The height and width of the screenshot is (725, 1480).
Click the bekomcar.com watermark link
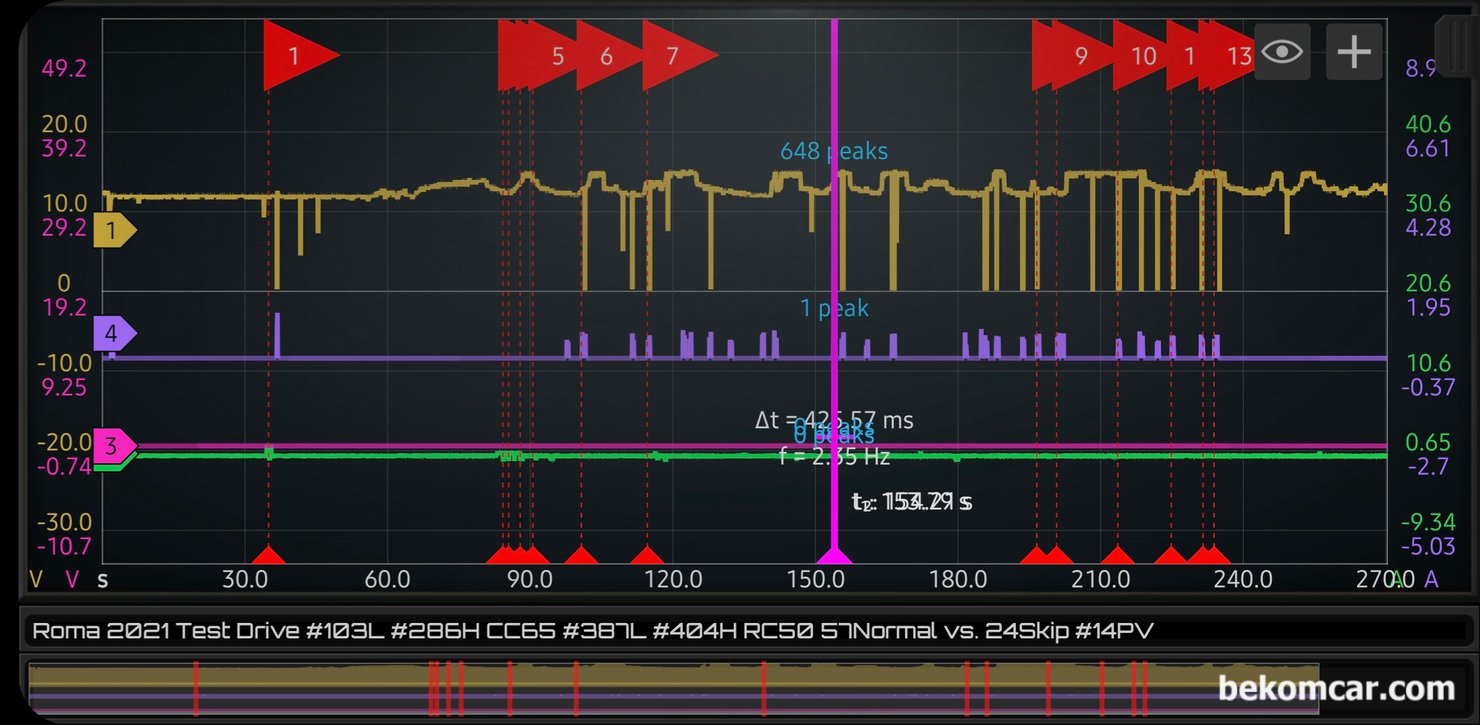click(x=1336, y=688)
